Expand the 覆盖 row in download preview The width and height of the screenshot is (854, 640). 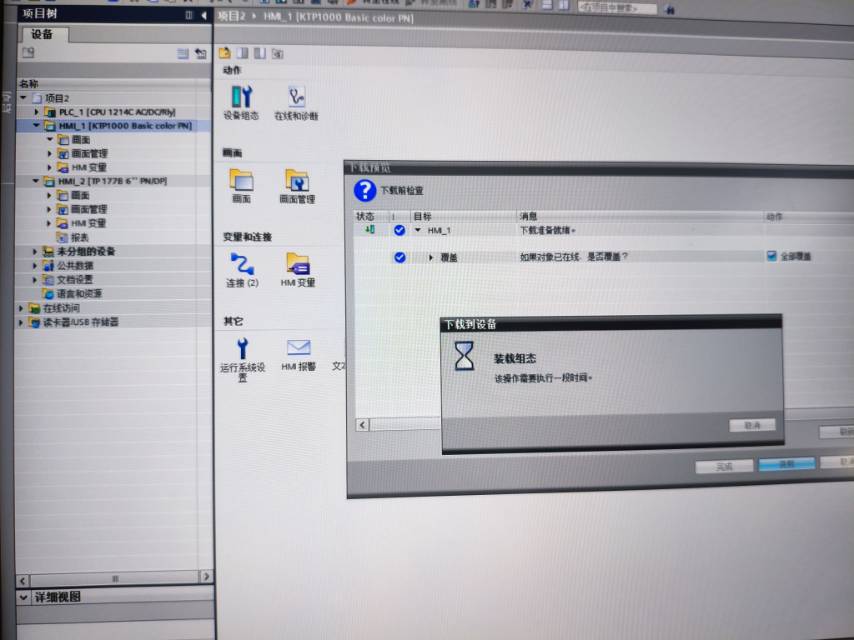[x=431, y=257]
